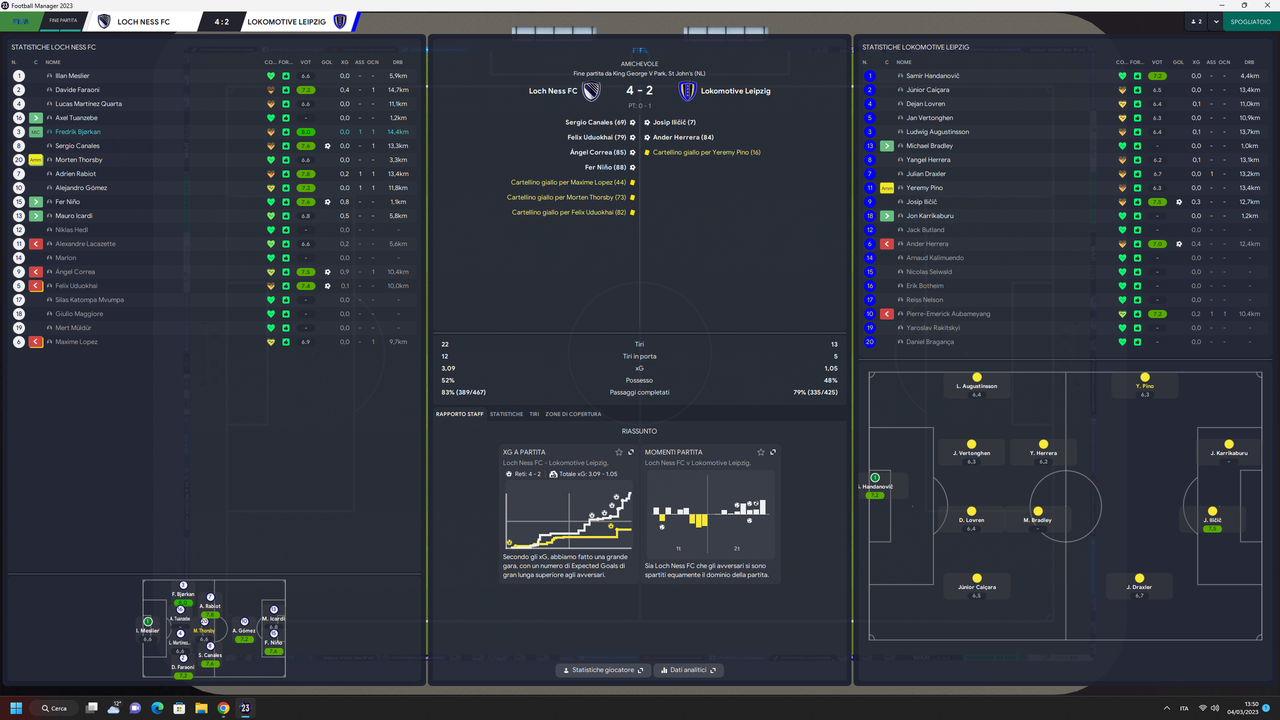Open Dati analitici panel
This screenshot has width=1280, height=720.
688,670
